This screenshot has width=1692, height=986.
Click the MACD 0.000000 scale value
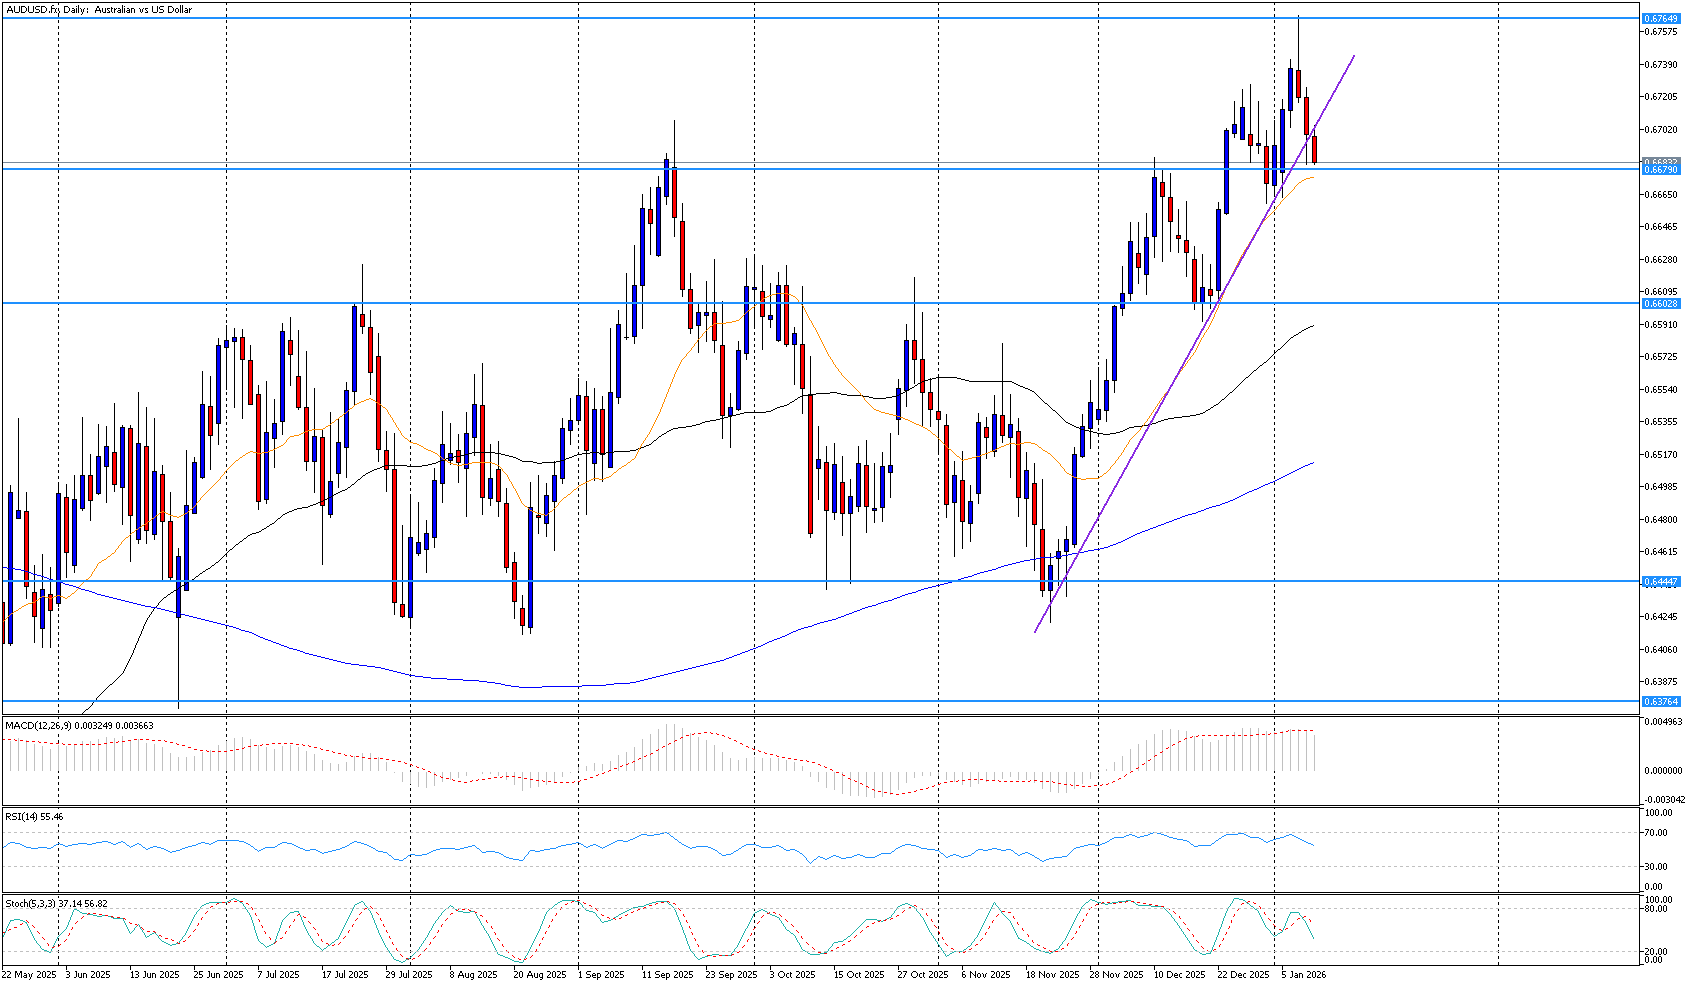coord(1663,770)
